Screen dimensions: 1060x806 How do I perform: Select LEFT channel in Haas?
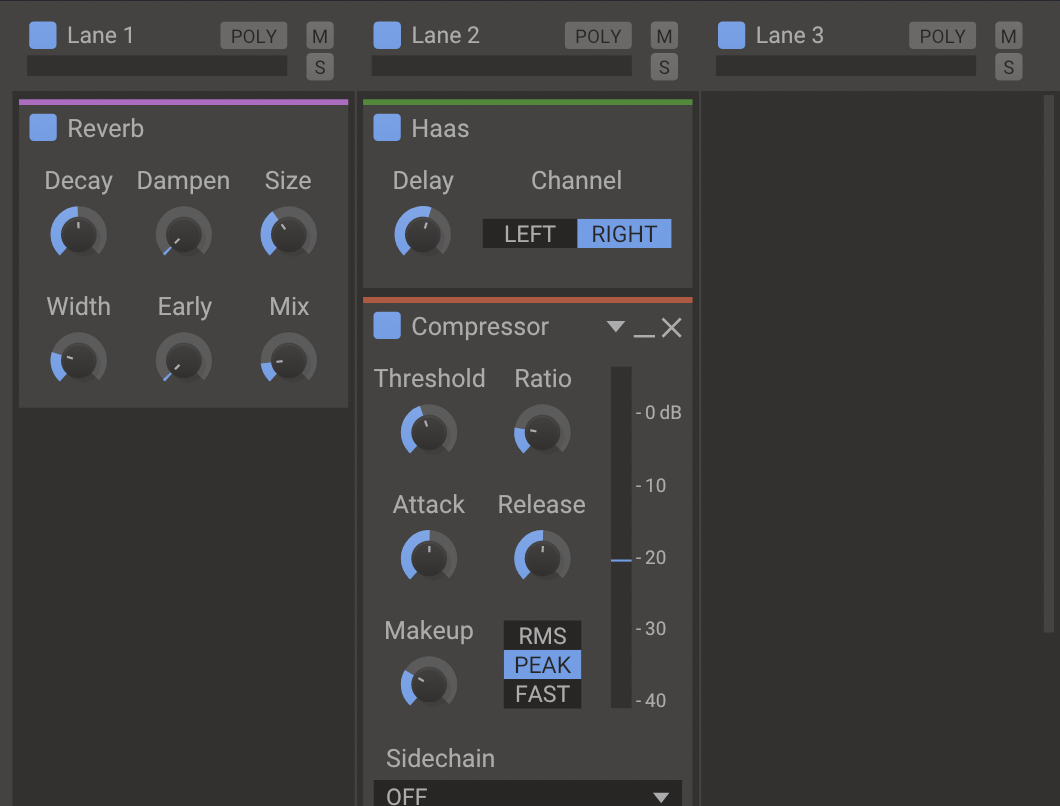point(530,233)
